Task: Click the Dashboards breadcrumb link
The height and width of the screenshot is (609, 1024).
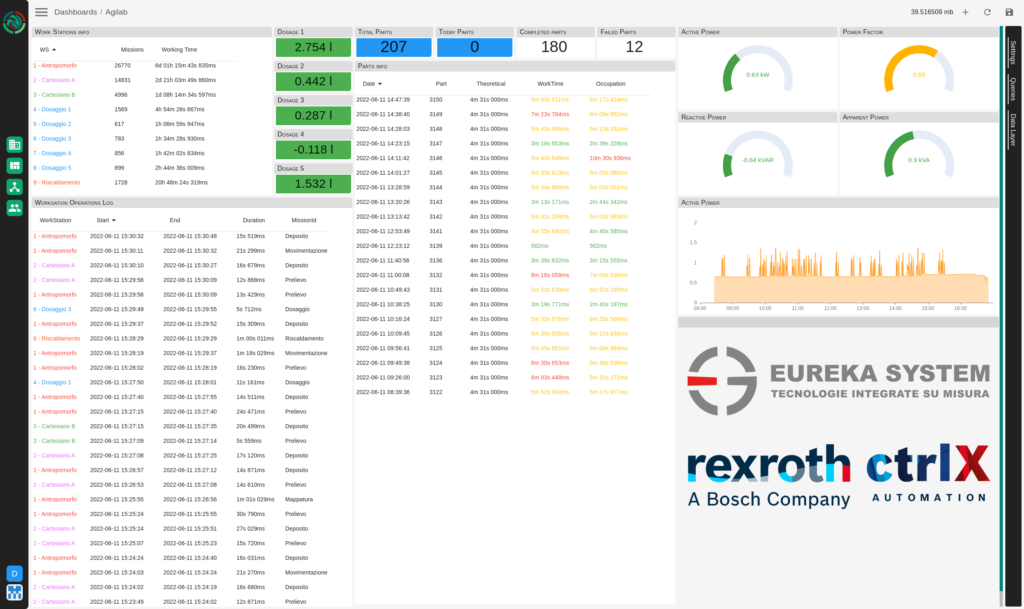Action: 76,12
